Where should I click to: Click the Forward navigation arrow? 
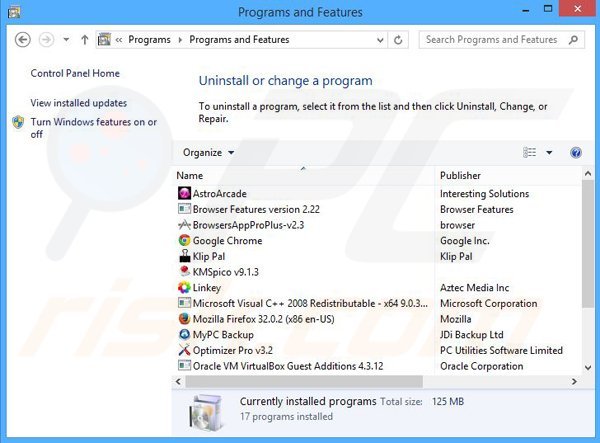point(47,40)
